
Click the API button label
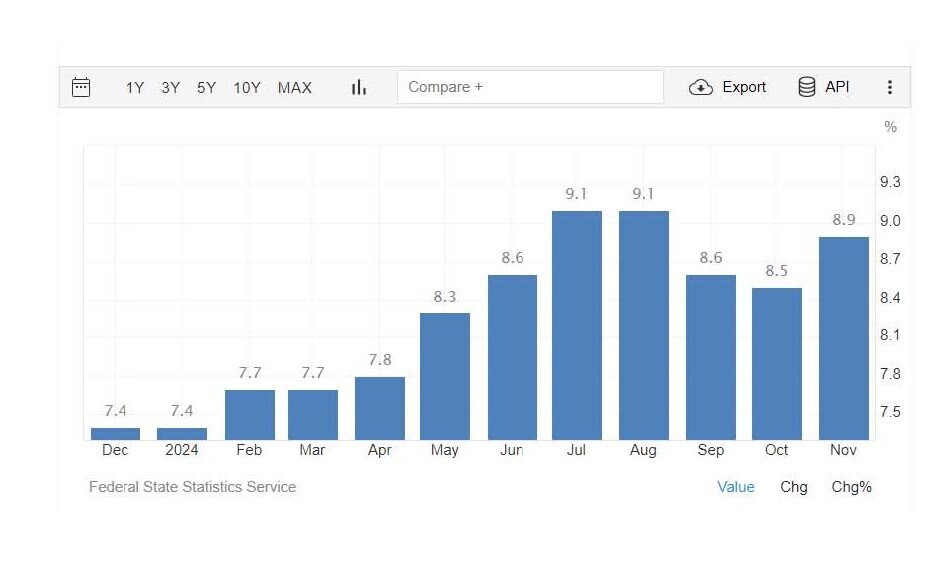837,87
